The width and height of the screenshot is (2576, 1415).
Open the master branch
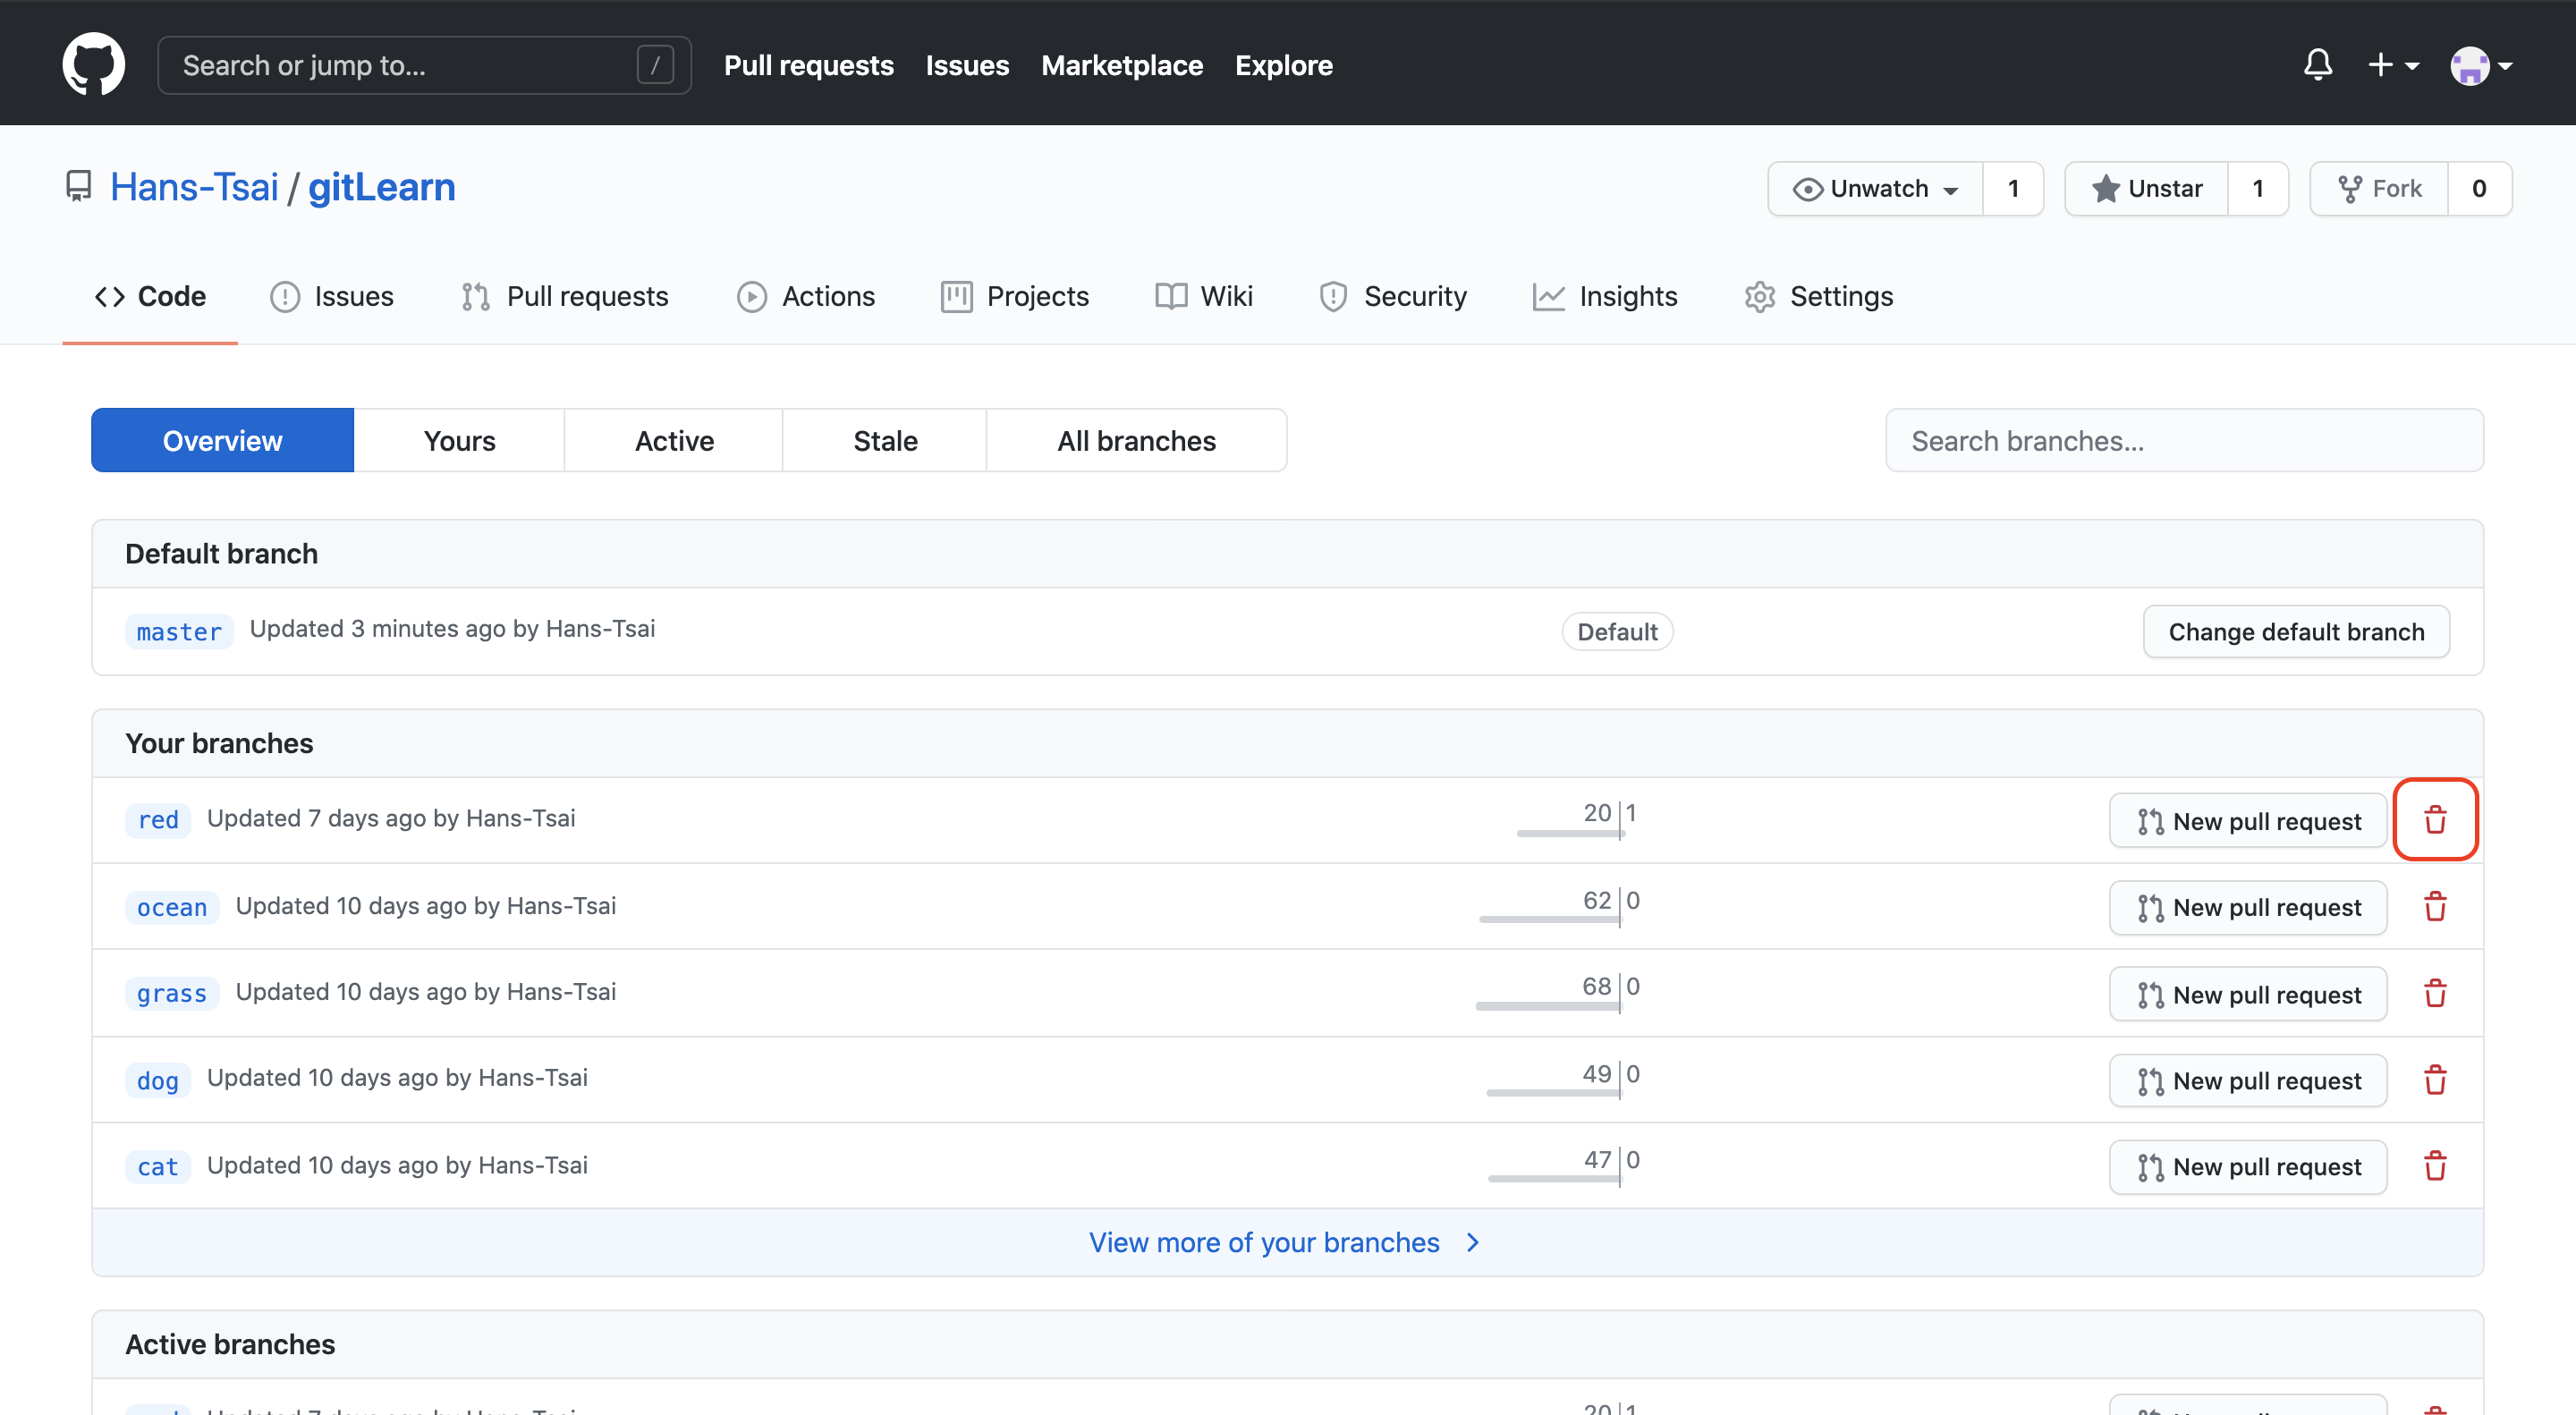pos(179,631)
